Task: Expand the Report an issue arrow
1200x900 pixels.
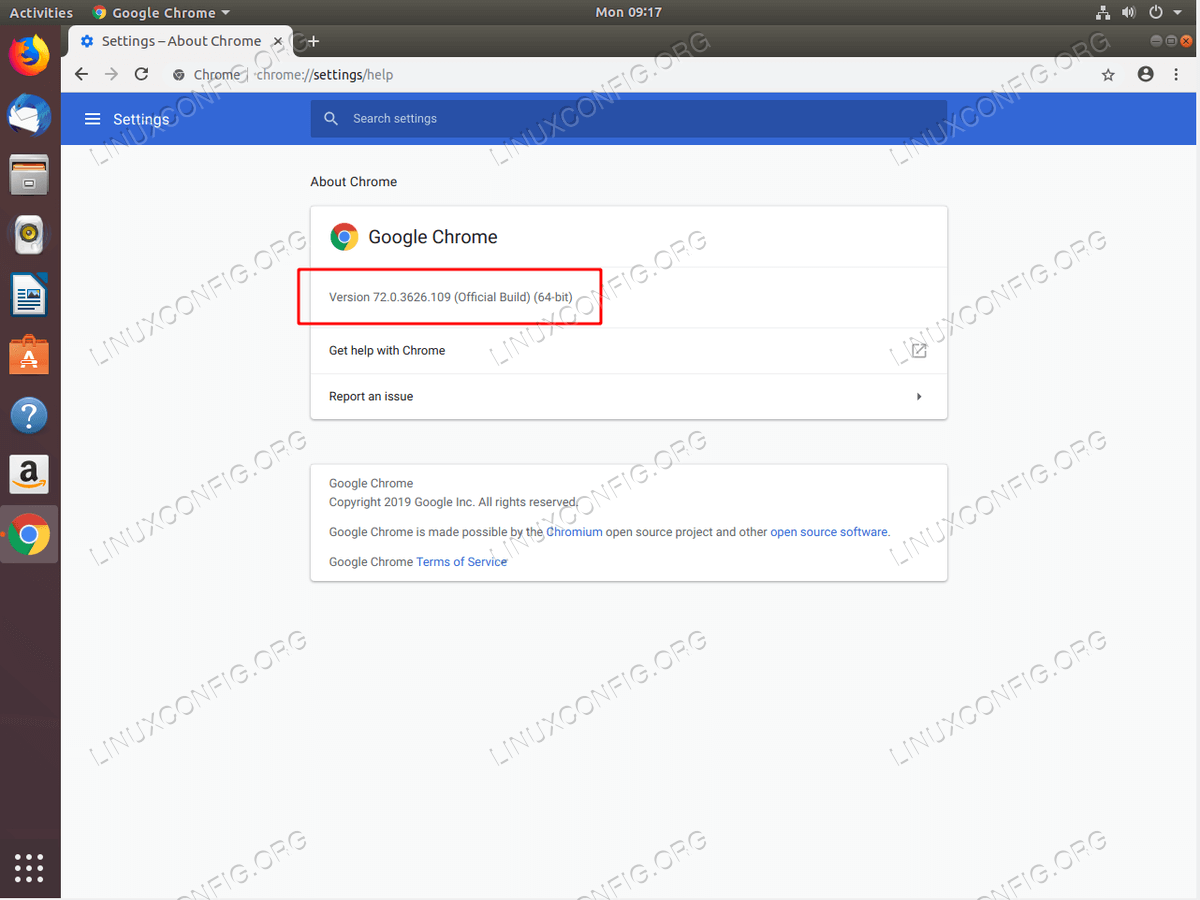Action: tap(919, 397)
